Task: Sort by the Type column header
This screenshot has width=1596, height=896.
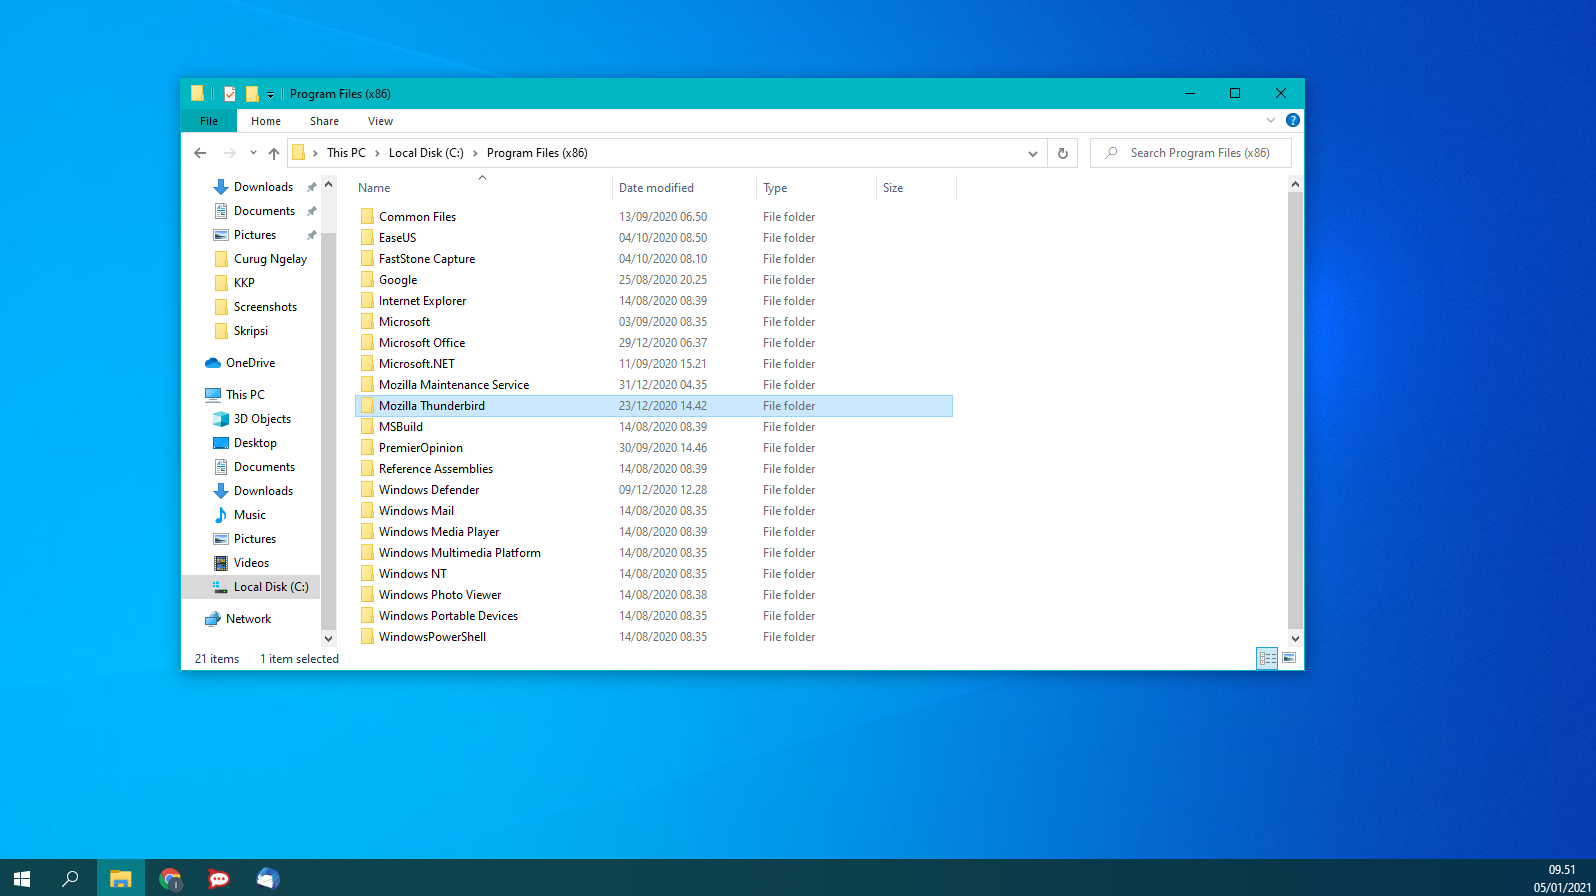Action: tap(816, 187)
